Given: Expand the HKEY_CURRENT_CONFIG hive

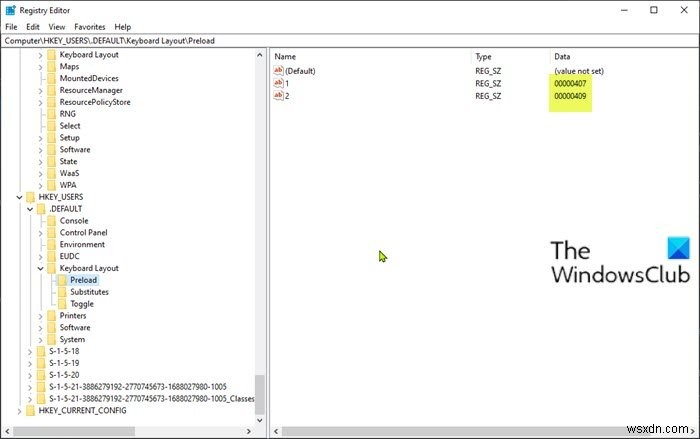Looking at the screenshot, I should click(x=19, y=410).
